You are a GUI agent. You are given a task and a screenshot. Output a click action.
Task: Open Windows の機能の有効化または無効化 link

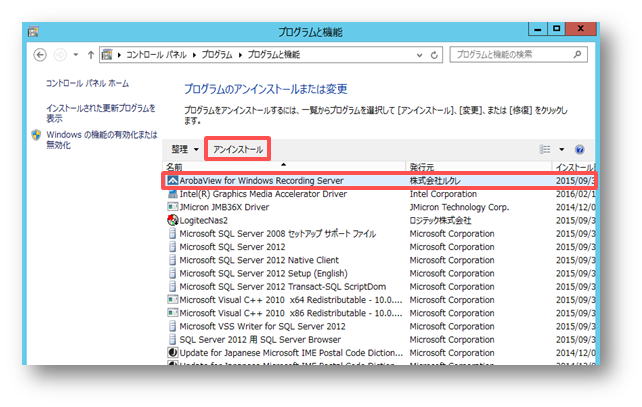pos(102,140)
